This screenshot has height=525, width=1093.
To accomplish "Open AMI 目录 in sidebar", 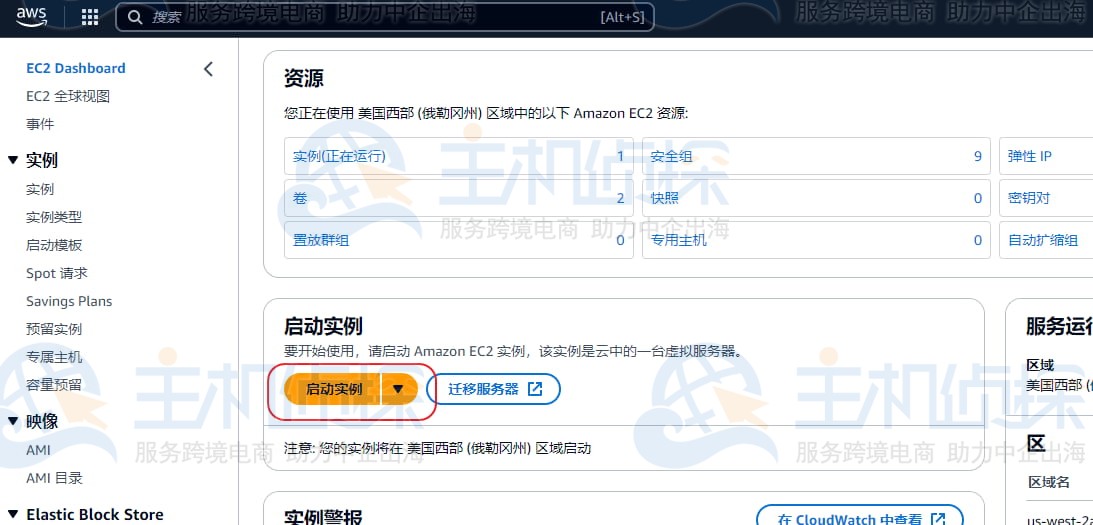I will pos(54,478).
